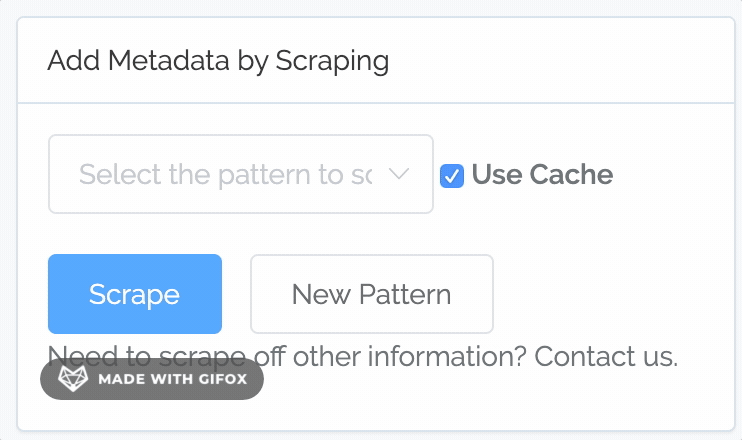Click the word Metadata in the panel title

(x=169, y=61)
